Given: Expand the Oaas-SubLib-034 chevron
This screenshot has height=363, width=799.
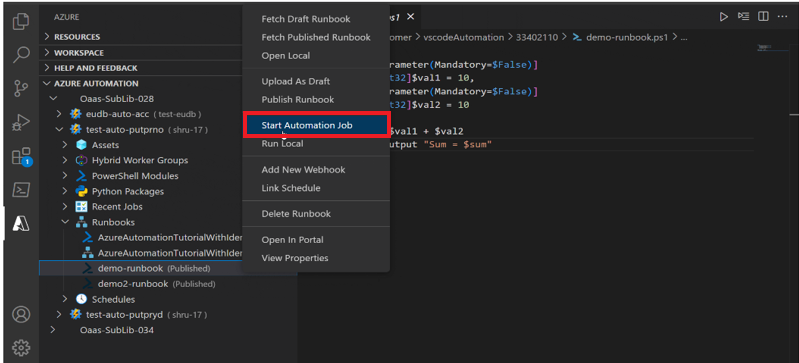Looking at the screenshot, I should [x=53, y=330].
